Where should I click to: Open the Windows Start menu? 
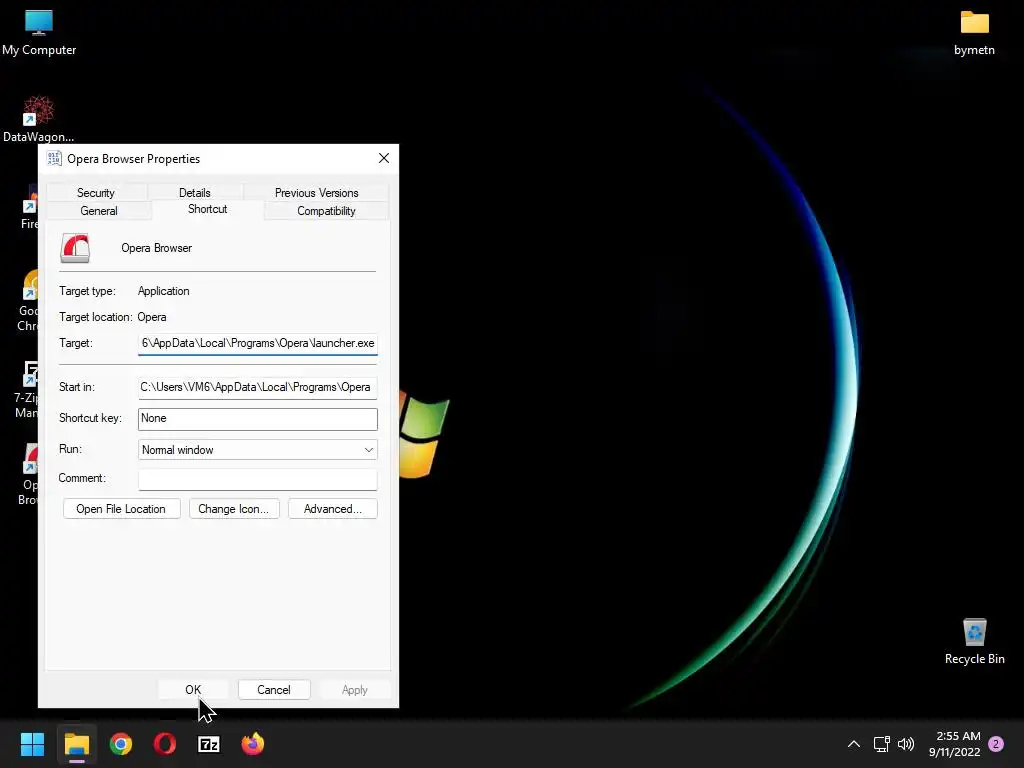[x=32, y=744]
